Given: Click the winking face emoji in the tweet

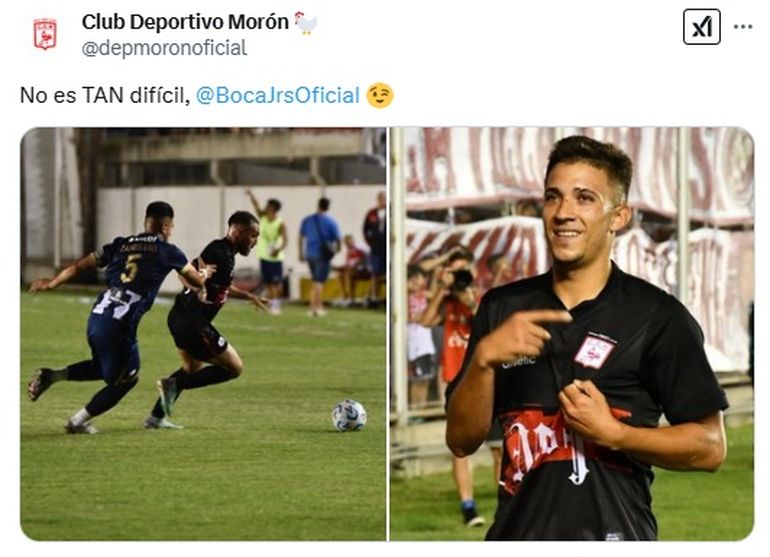Looking at the screenshot, I should pyautogui.click(x=380, y=95).
